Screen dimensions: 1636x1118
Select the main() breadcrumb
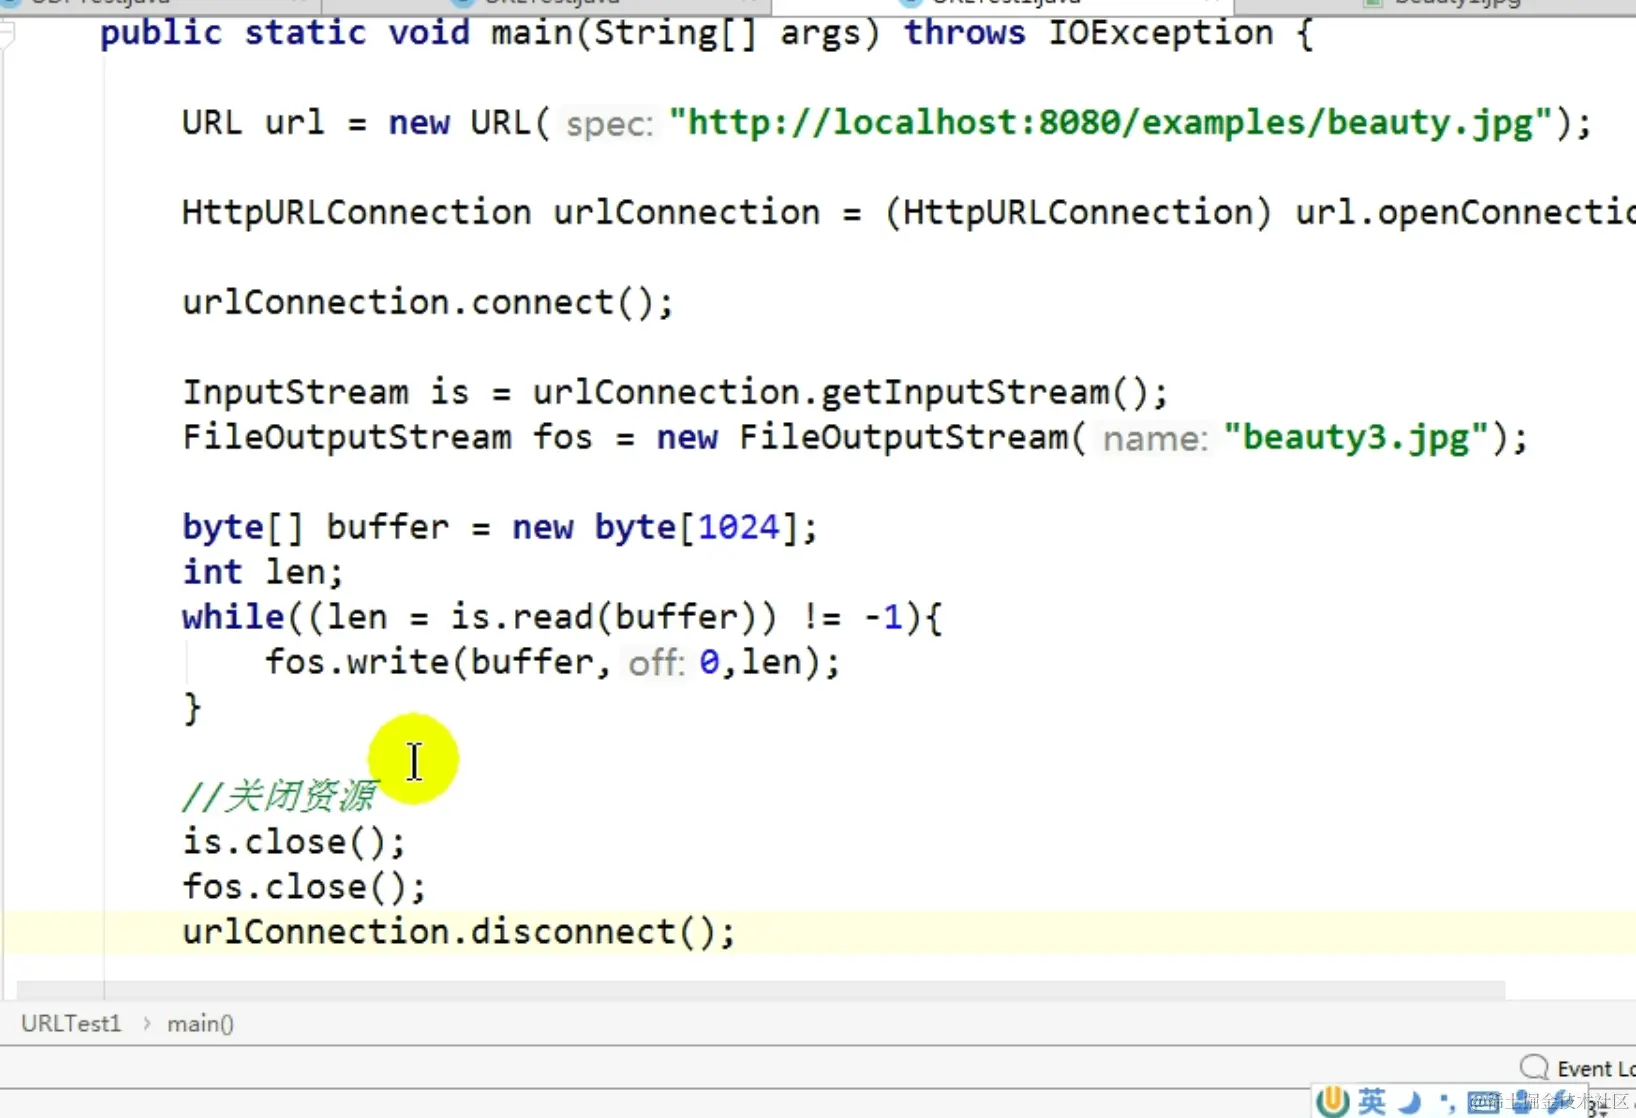(x=200, y=1023)
